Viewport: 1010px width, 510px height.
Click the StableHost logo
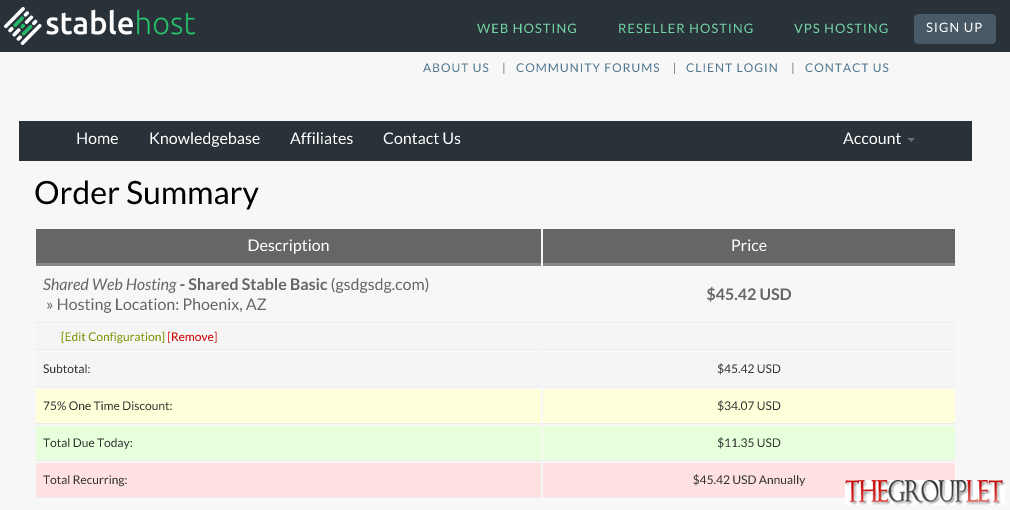[99, 24]
